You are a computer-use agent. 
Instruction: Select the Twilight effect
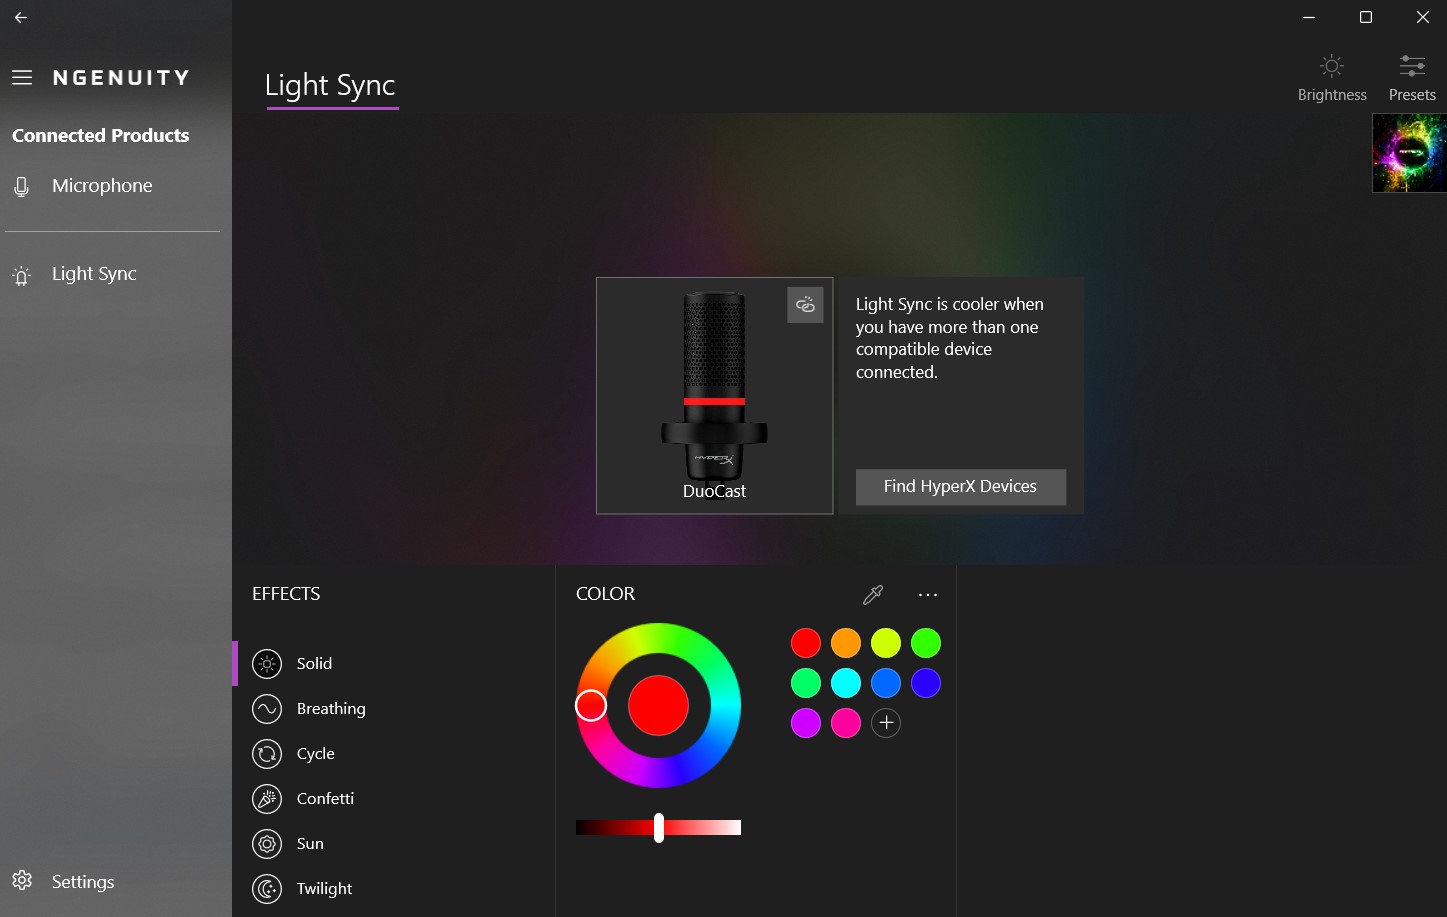[324, 889]
